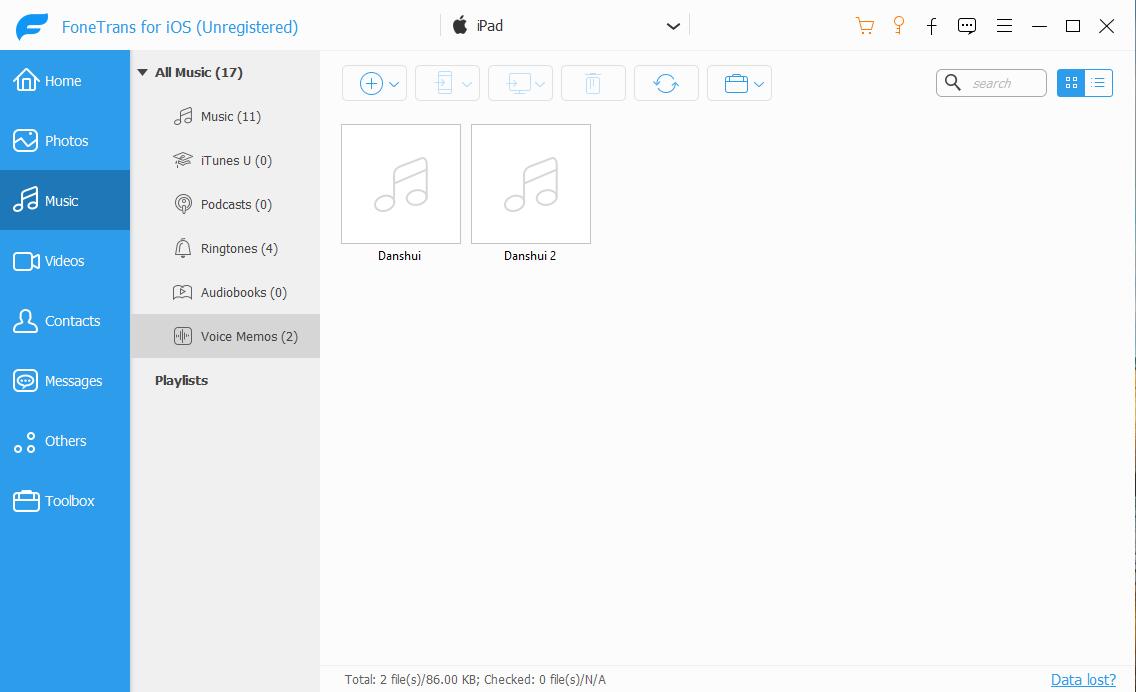Maximize the FoneTrans window
Image resolution: width=1136 pixels, height=692 pixels.
1073,26
